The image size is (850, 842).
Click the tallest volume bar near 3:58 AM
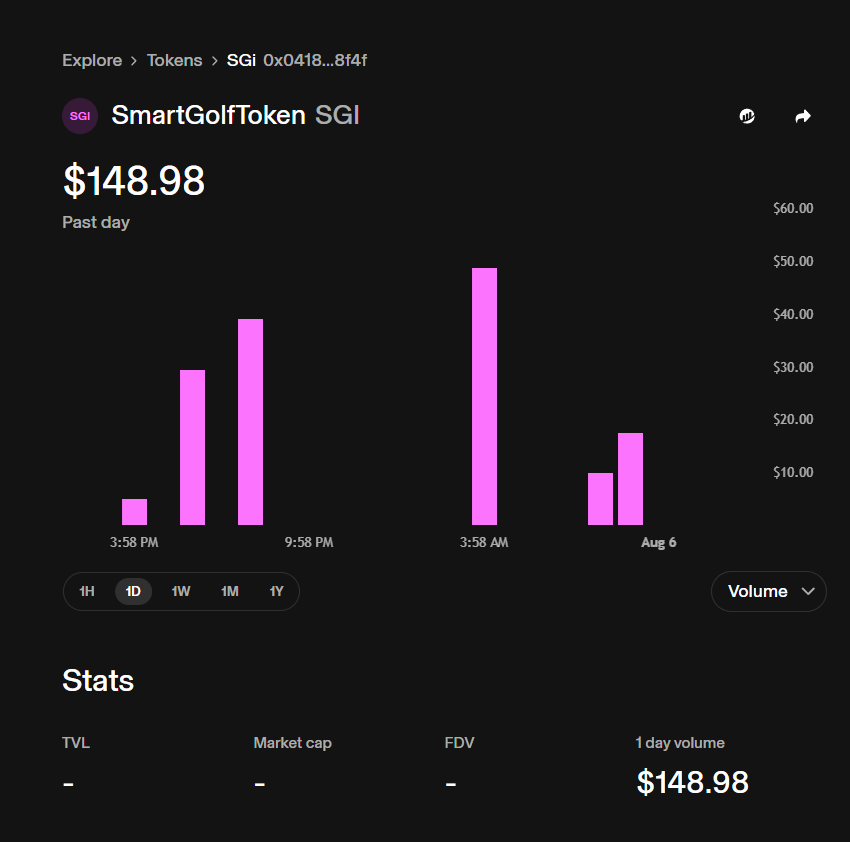click(x=484, y=396)
